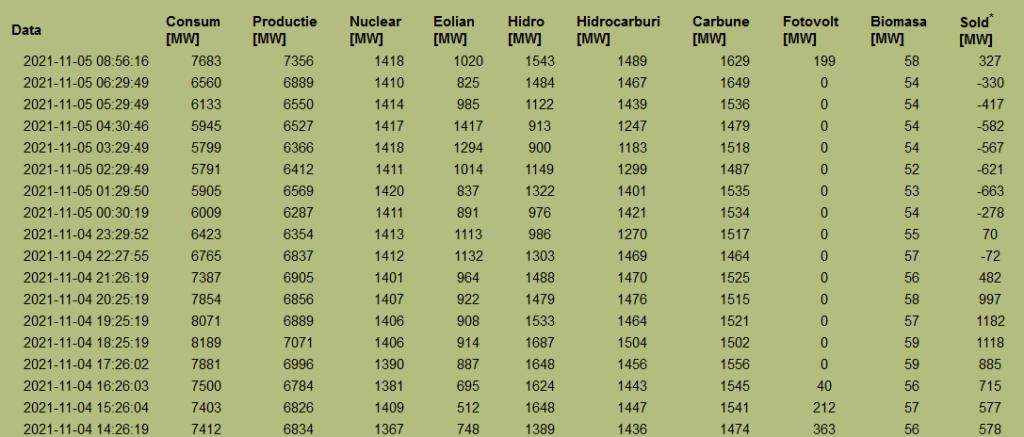
Task: Click the Data column header
Action: coord(26,31)
